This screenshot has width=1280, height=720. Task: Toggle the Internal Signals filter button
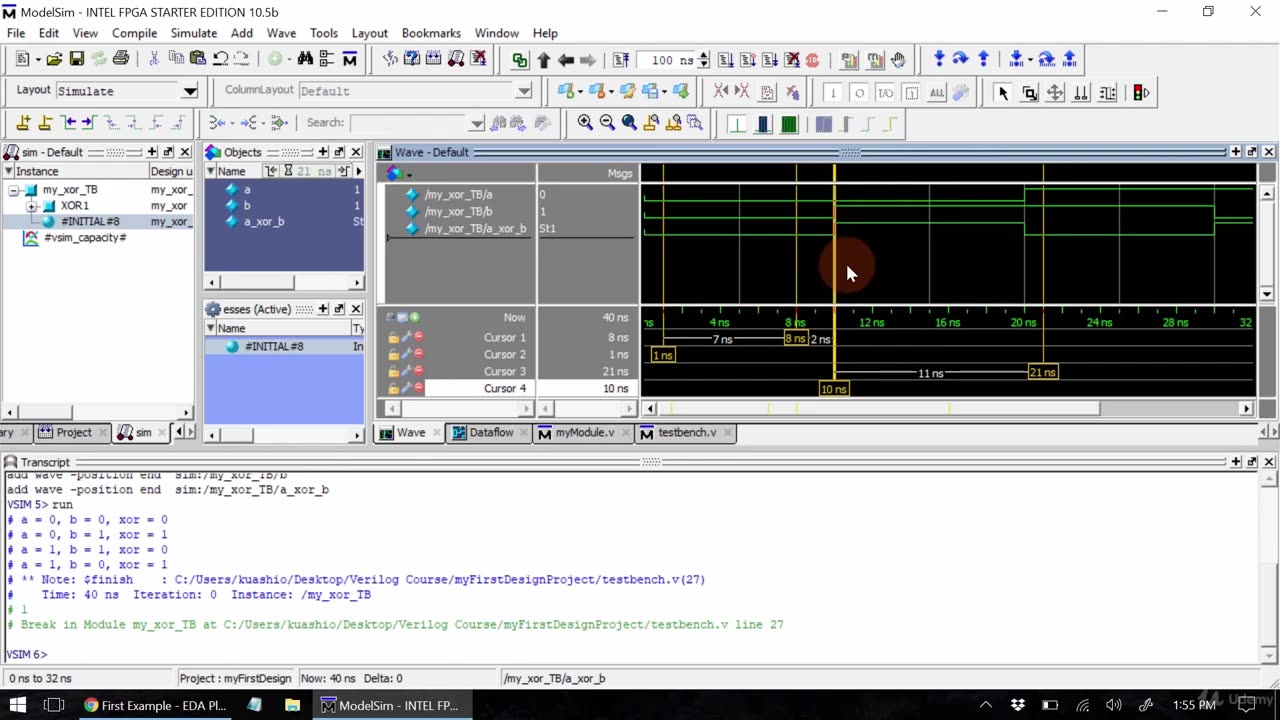click(x=911, y=93)
